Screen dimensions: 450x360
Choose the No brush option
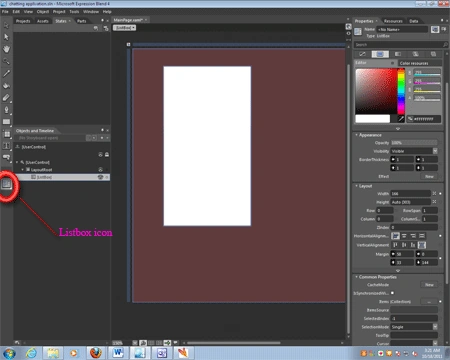pos(362,54)
